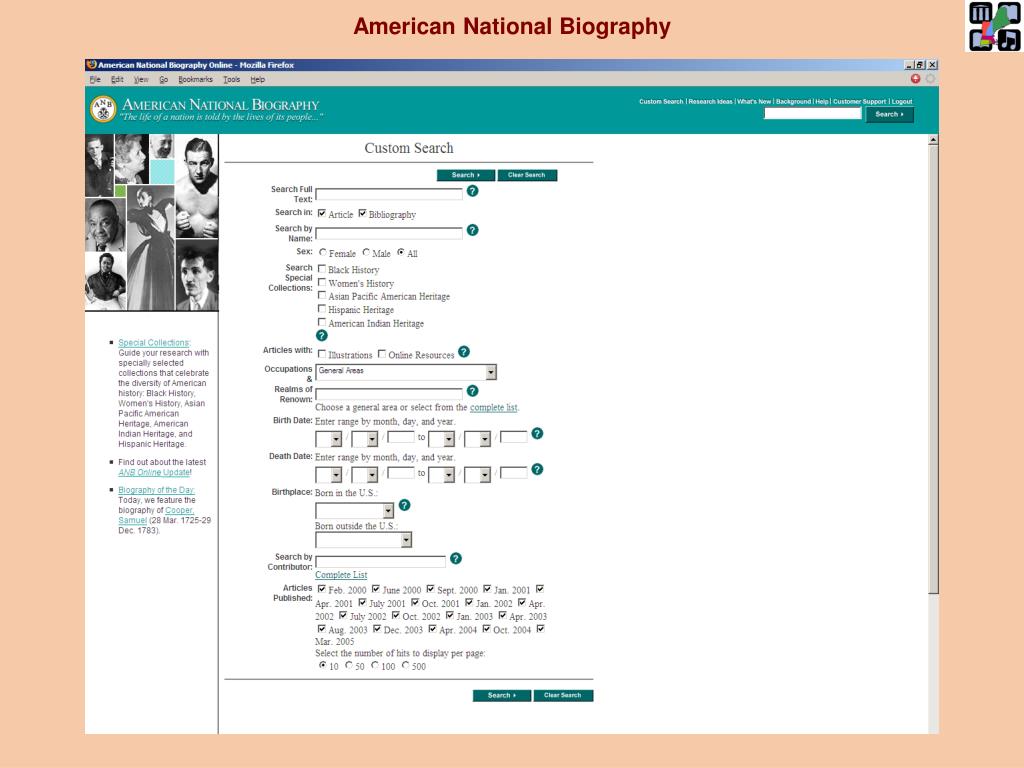The height and width of the screenshot is (768, 1024).
Task: Click the Search Full Text input field
Action: pos(389,194)
